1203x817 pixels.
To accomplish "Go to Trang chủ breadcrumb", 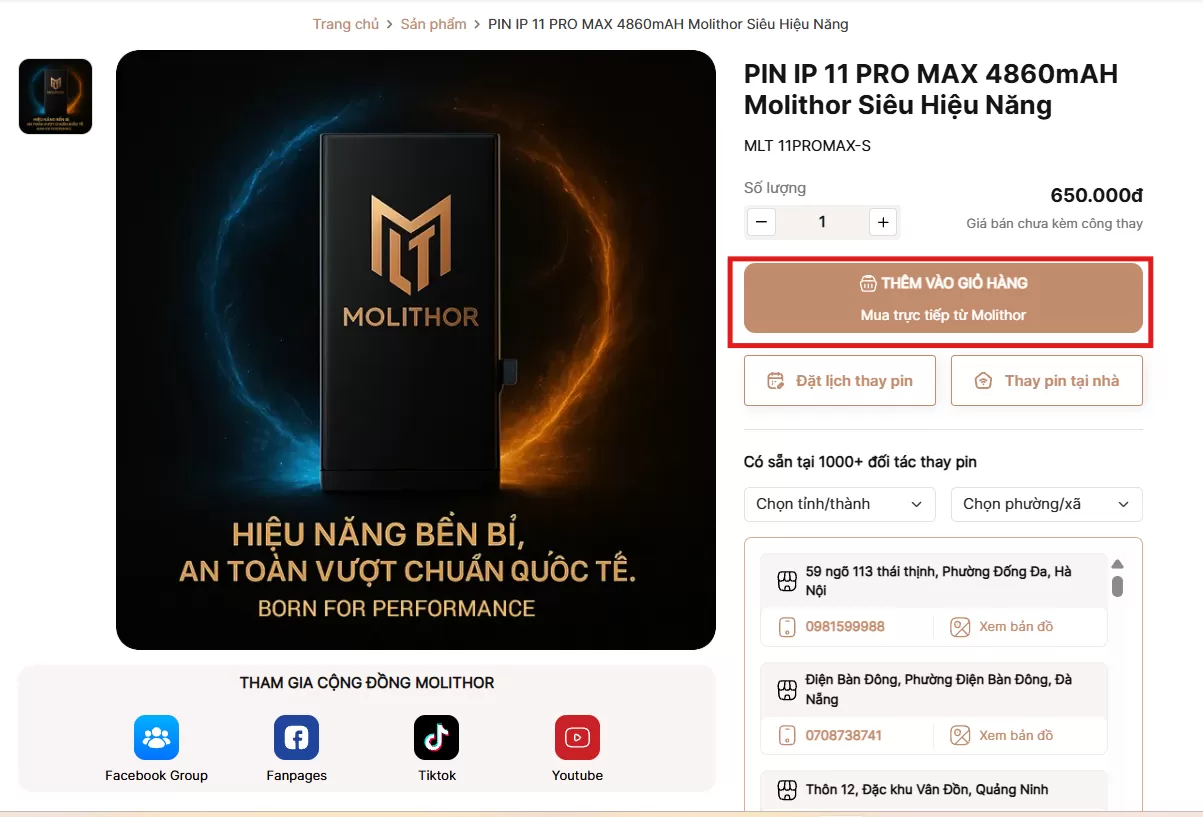I will click(x=346, y=24).
